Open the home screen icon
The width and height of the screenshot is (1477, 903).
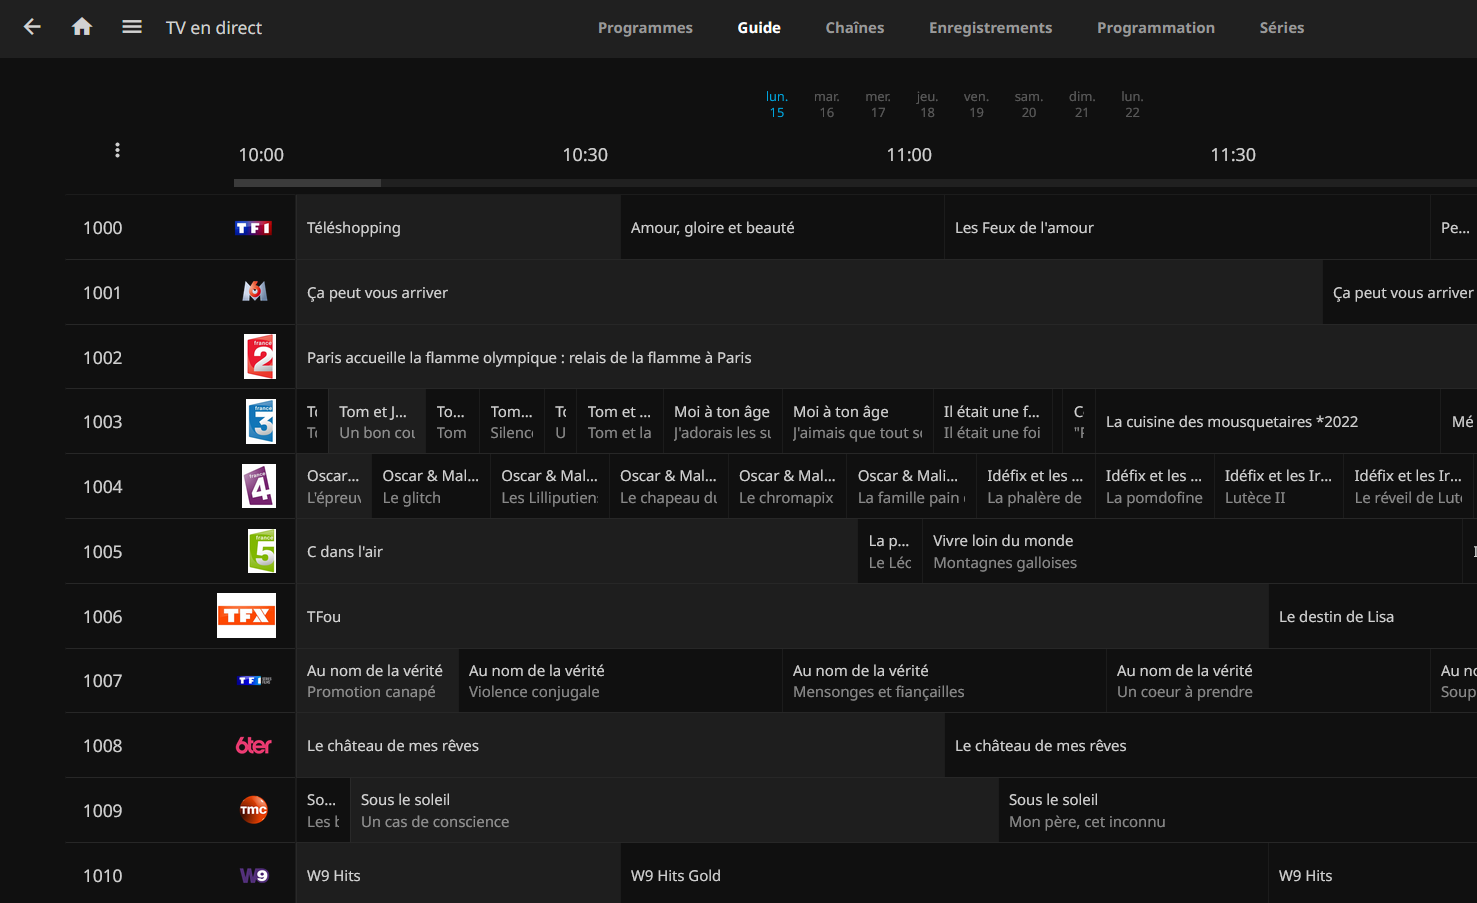(x=82, y=27)
